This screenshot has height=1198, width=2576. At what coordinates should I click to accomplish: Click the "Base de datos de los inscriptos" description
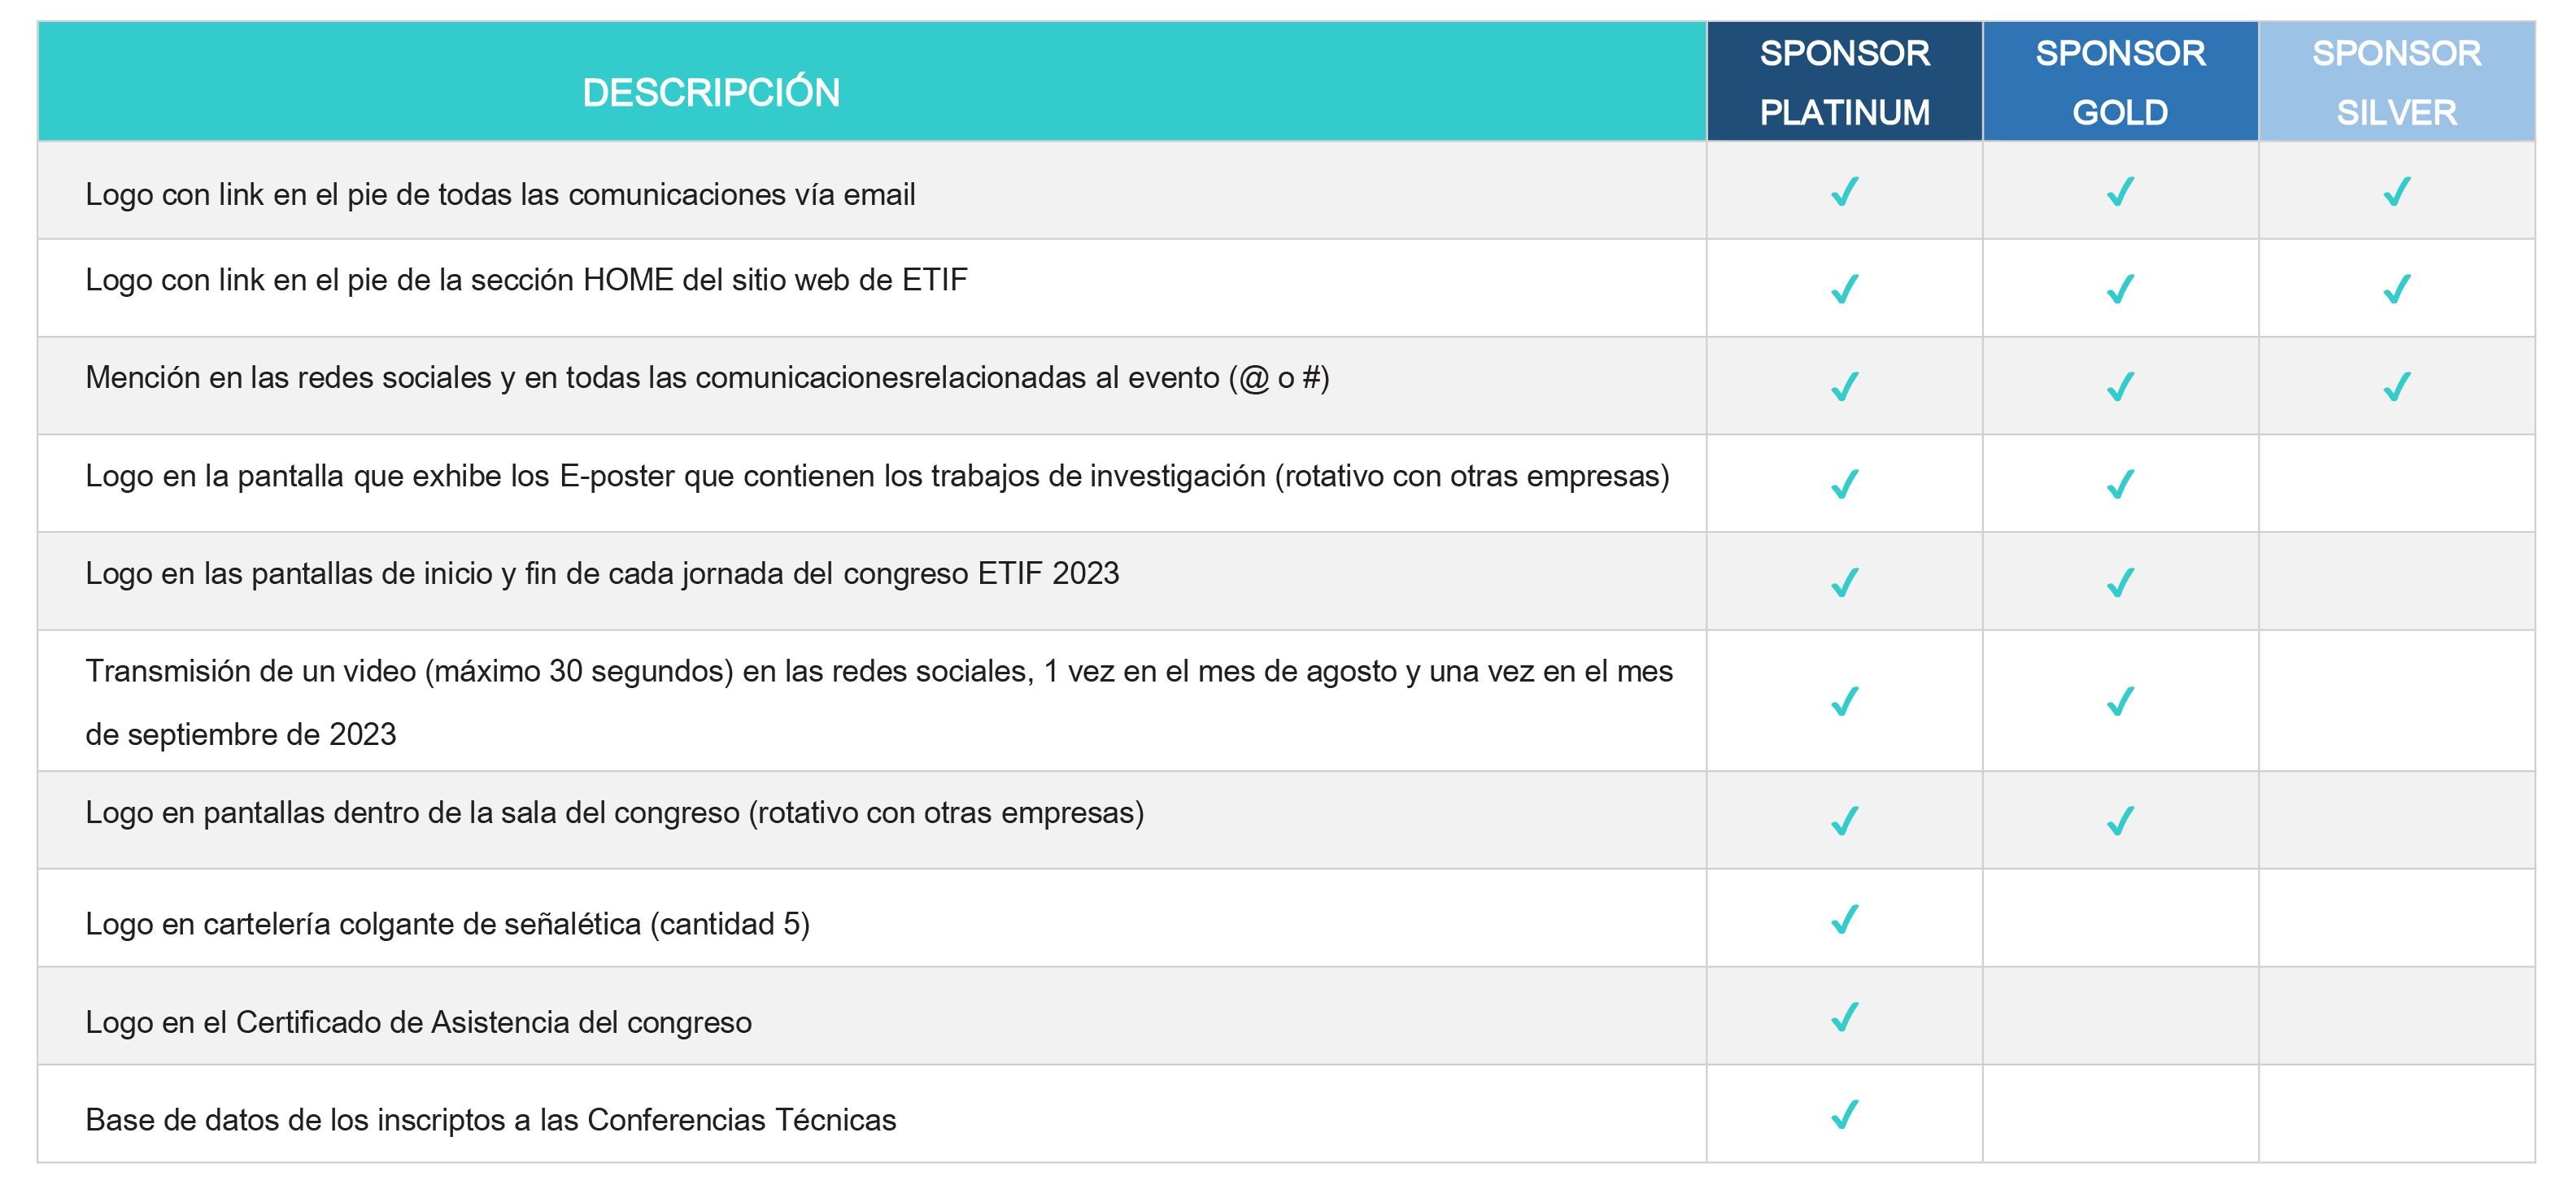tap(490, 1120)
